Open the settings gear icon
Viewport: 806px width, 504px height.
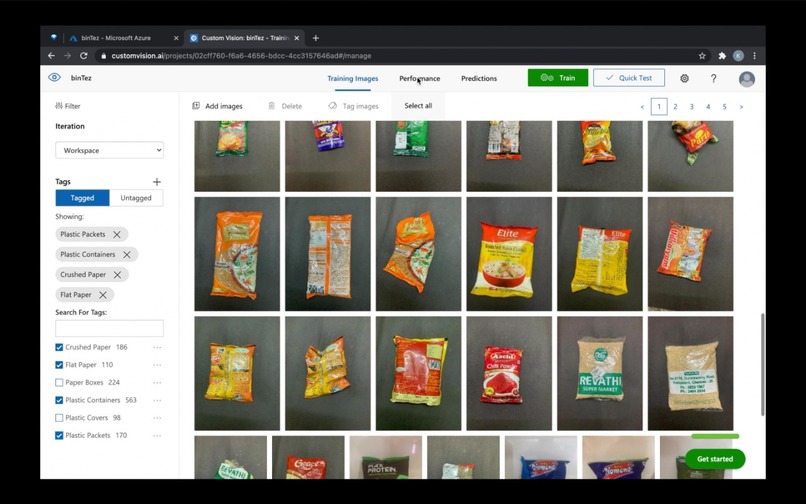coord(684,78)
